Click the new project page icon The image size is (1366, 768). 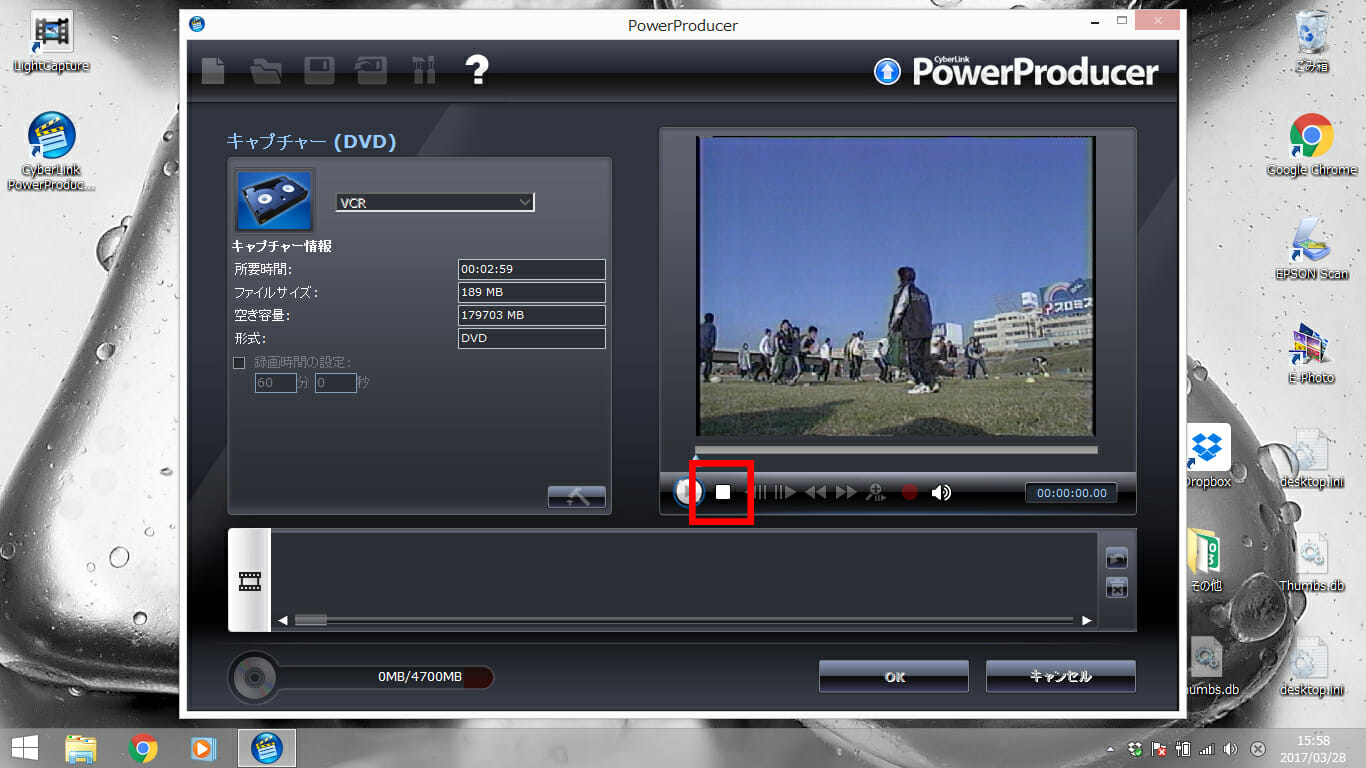(213, 70)
